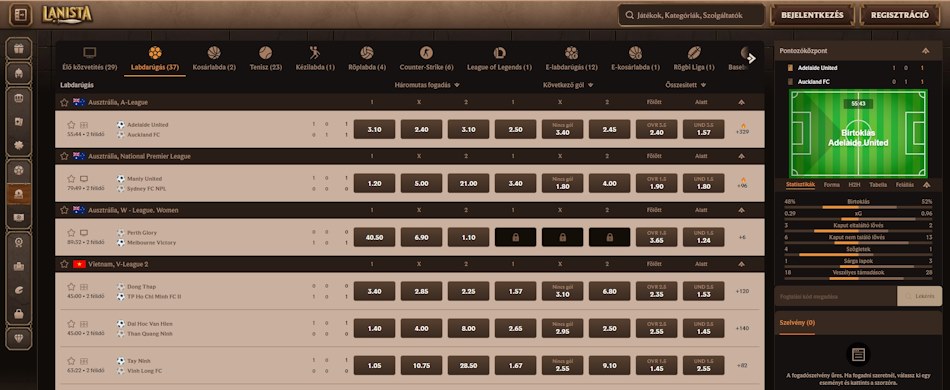Favorite the Adelaide United match star
950x390 pixels.
point(71,125)
